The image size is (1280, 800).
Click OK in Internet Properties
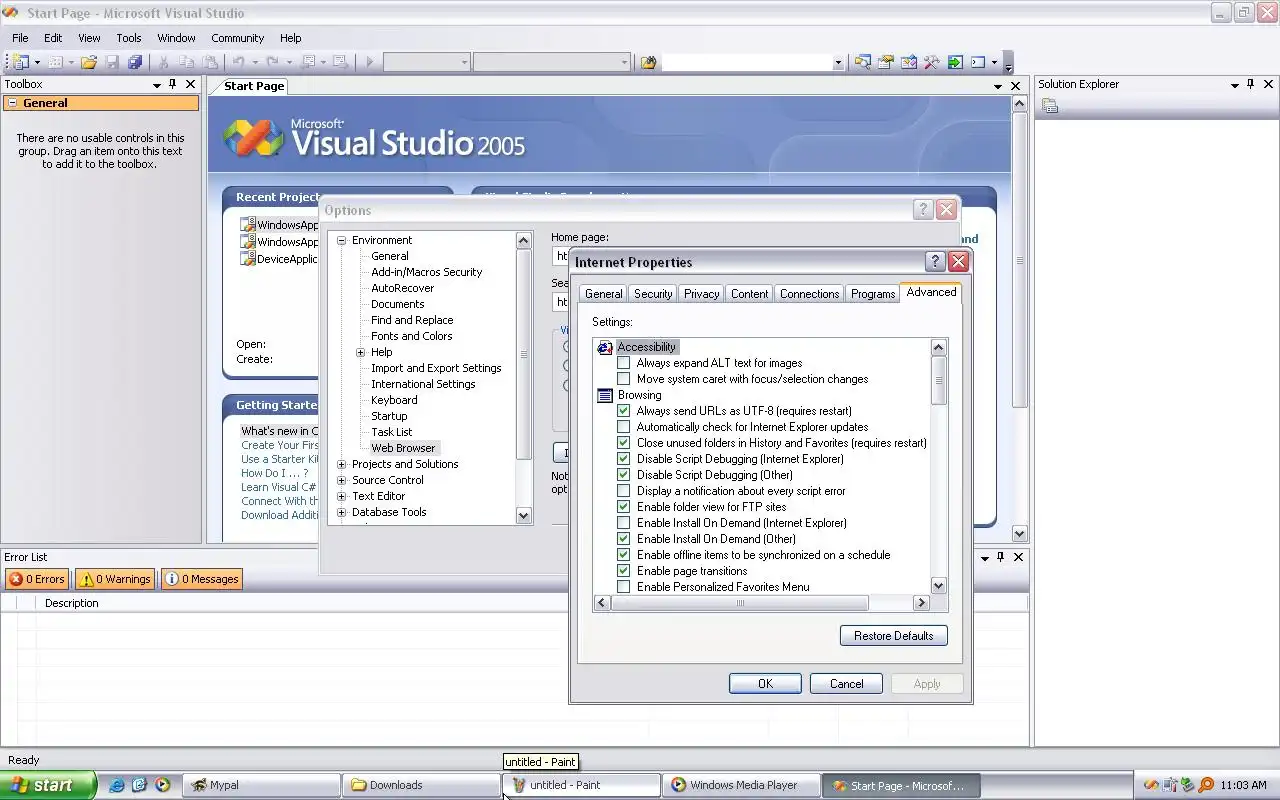(765, 684)
